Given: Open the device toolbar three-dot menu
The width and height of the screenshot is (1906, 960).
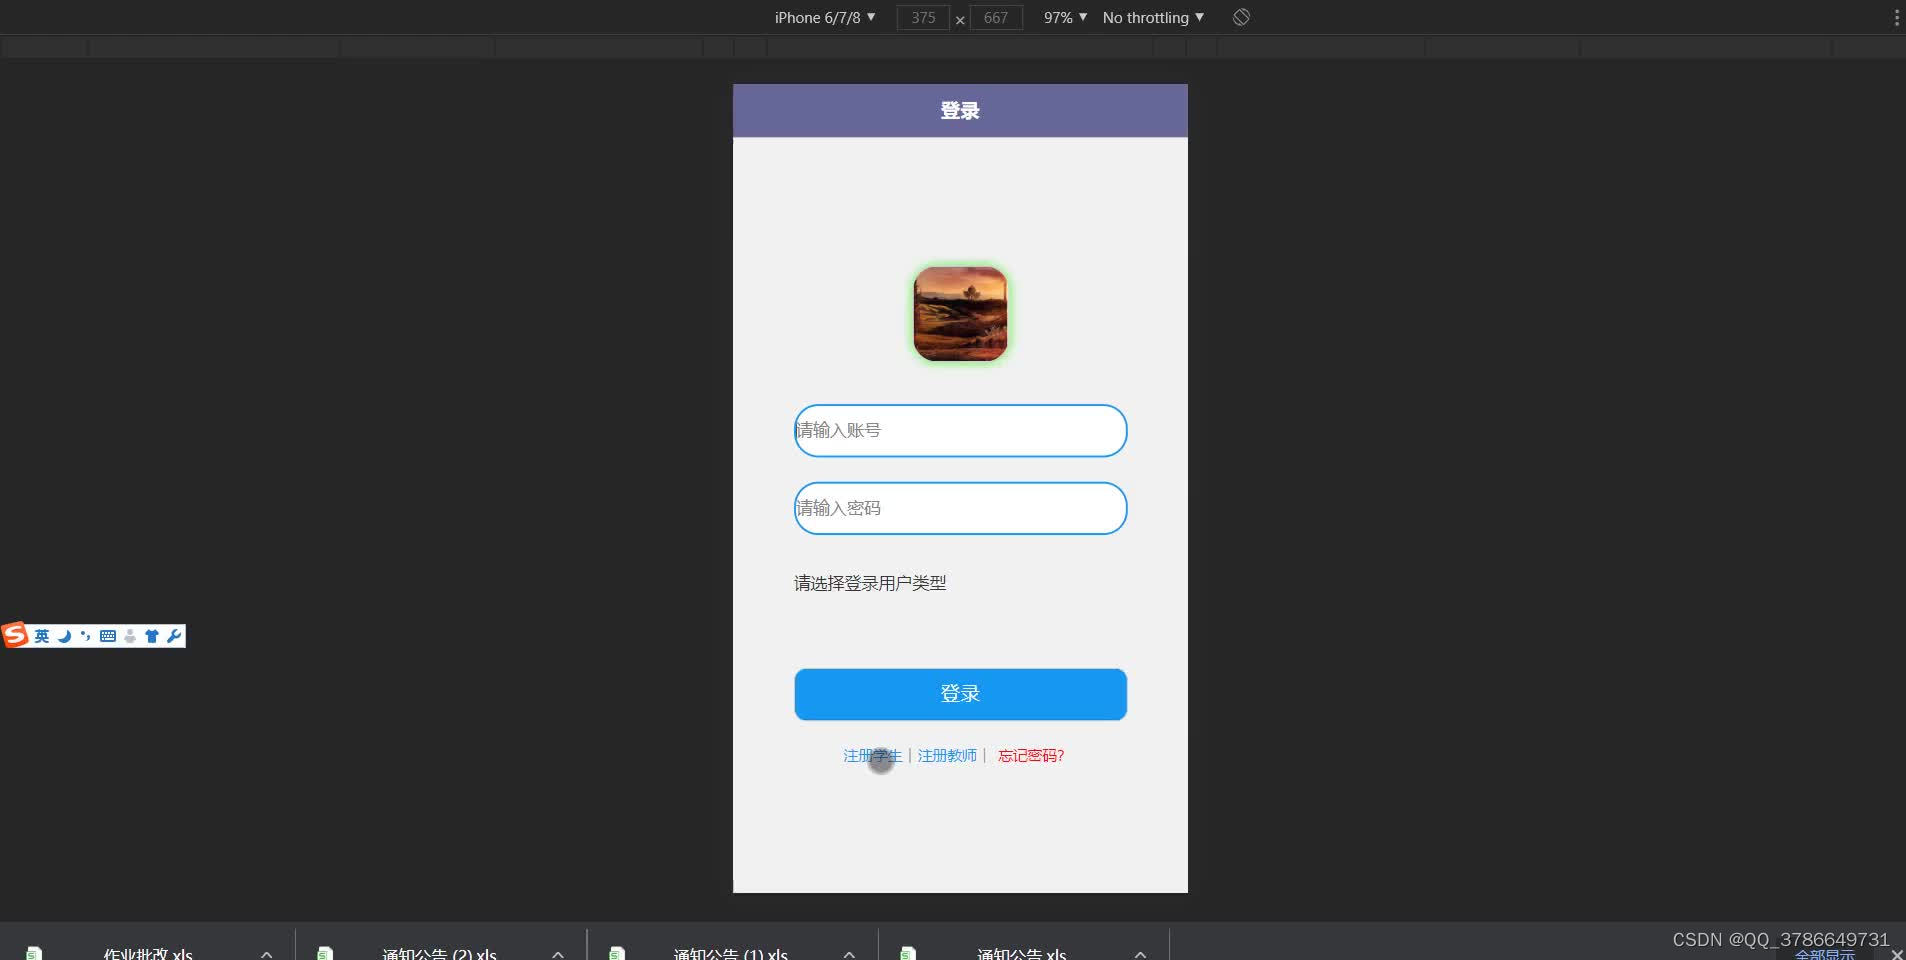Looking at the screenshot, I should click(1896, 17).
